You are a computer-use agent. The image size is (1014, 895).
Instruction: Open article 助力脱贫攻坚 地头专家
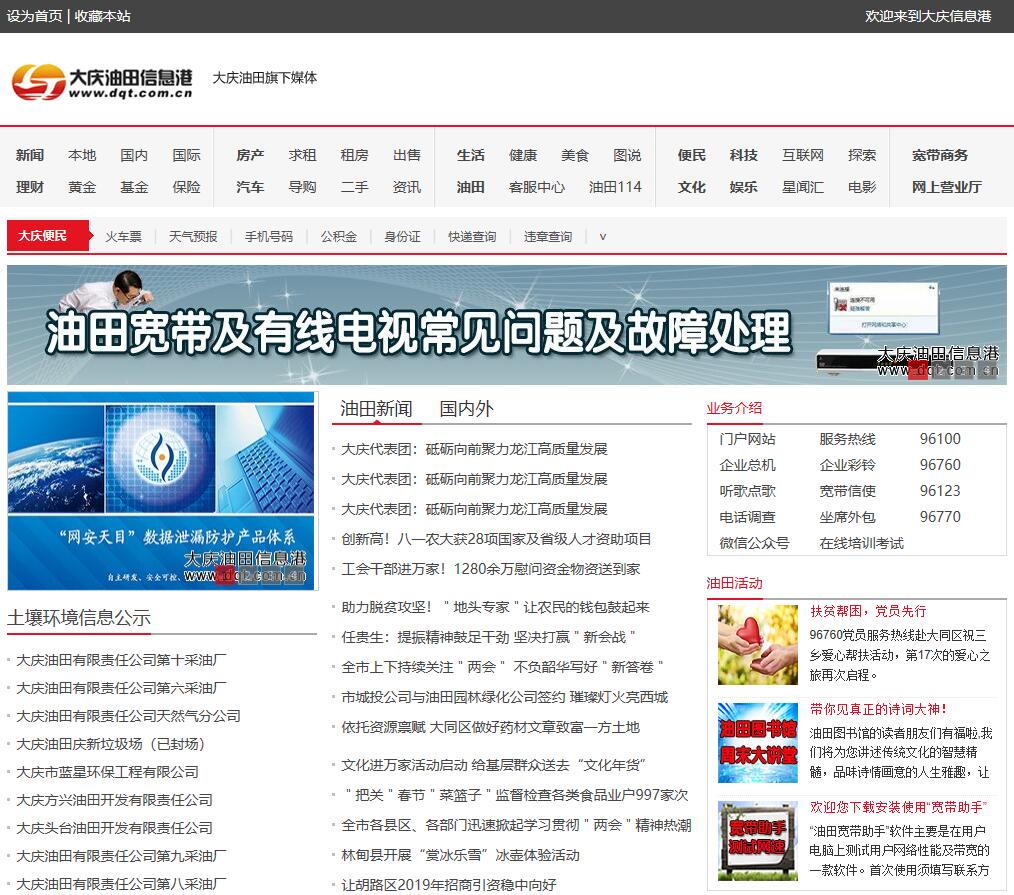495,607
